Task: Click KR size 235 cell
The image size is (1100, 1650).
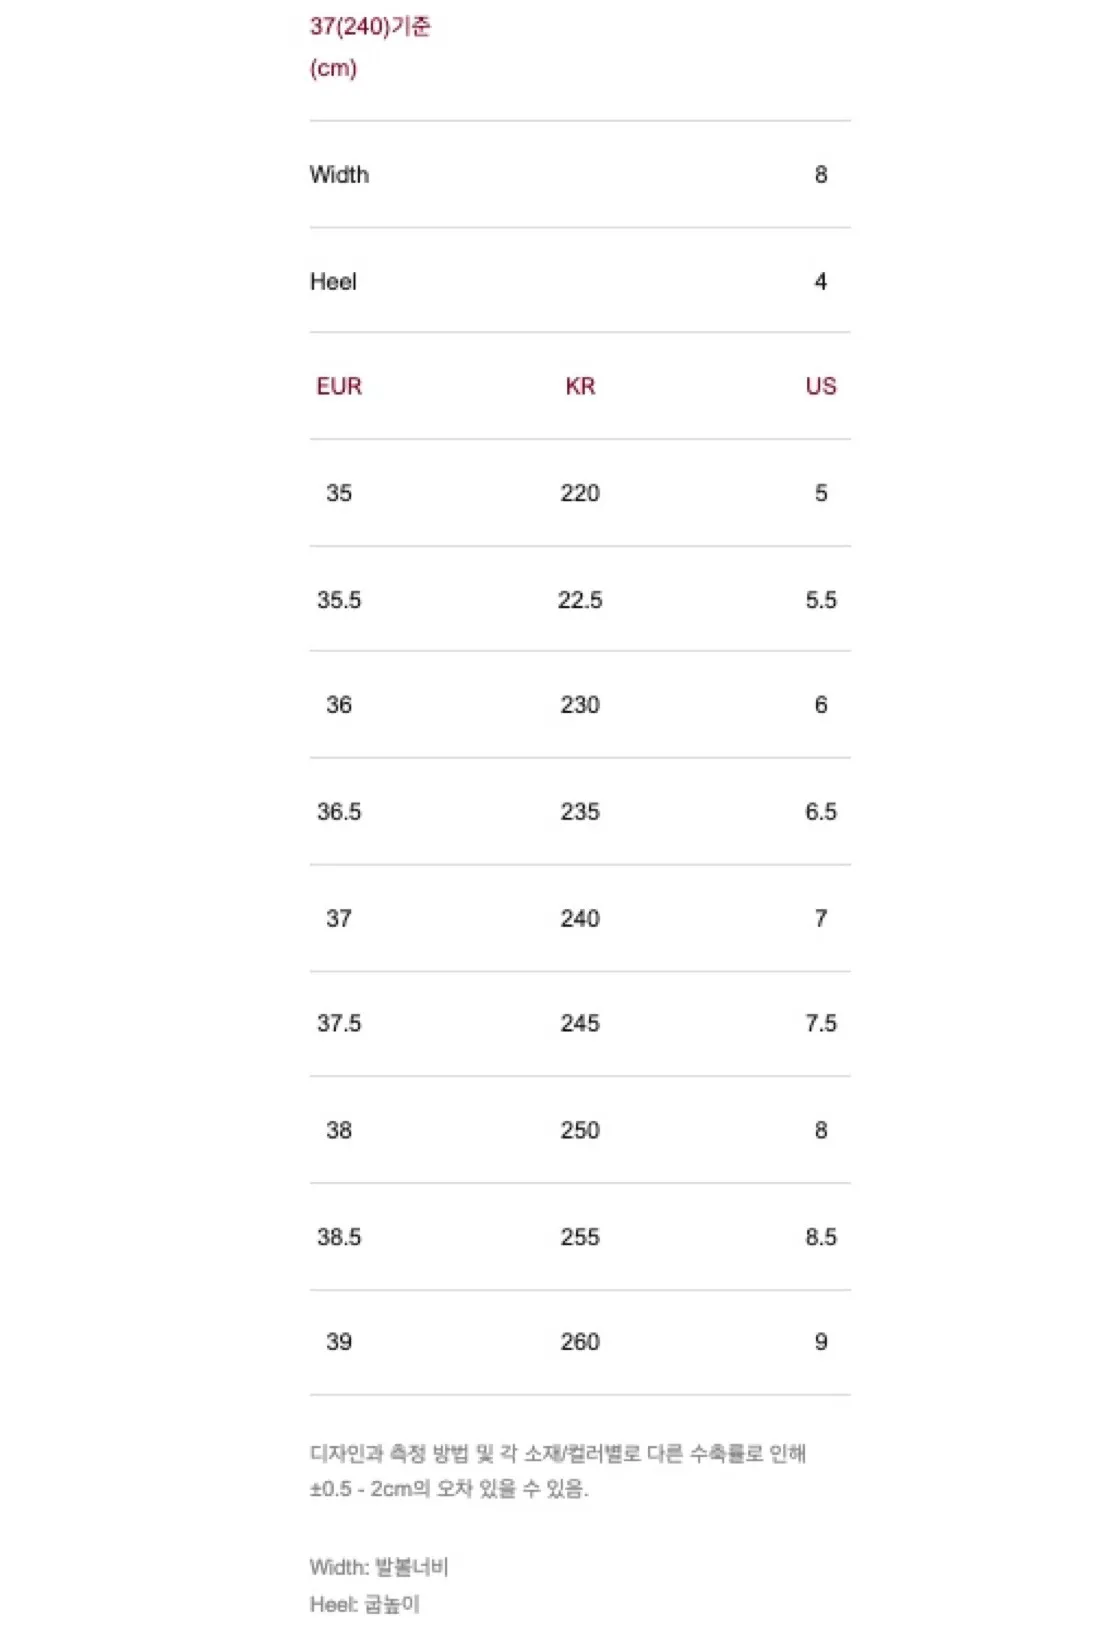Action: (x=580, y=812)
